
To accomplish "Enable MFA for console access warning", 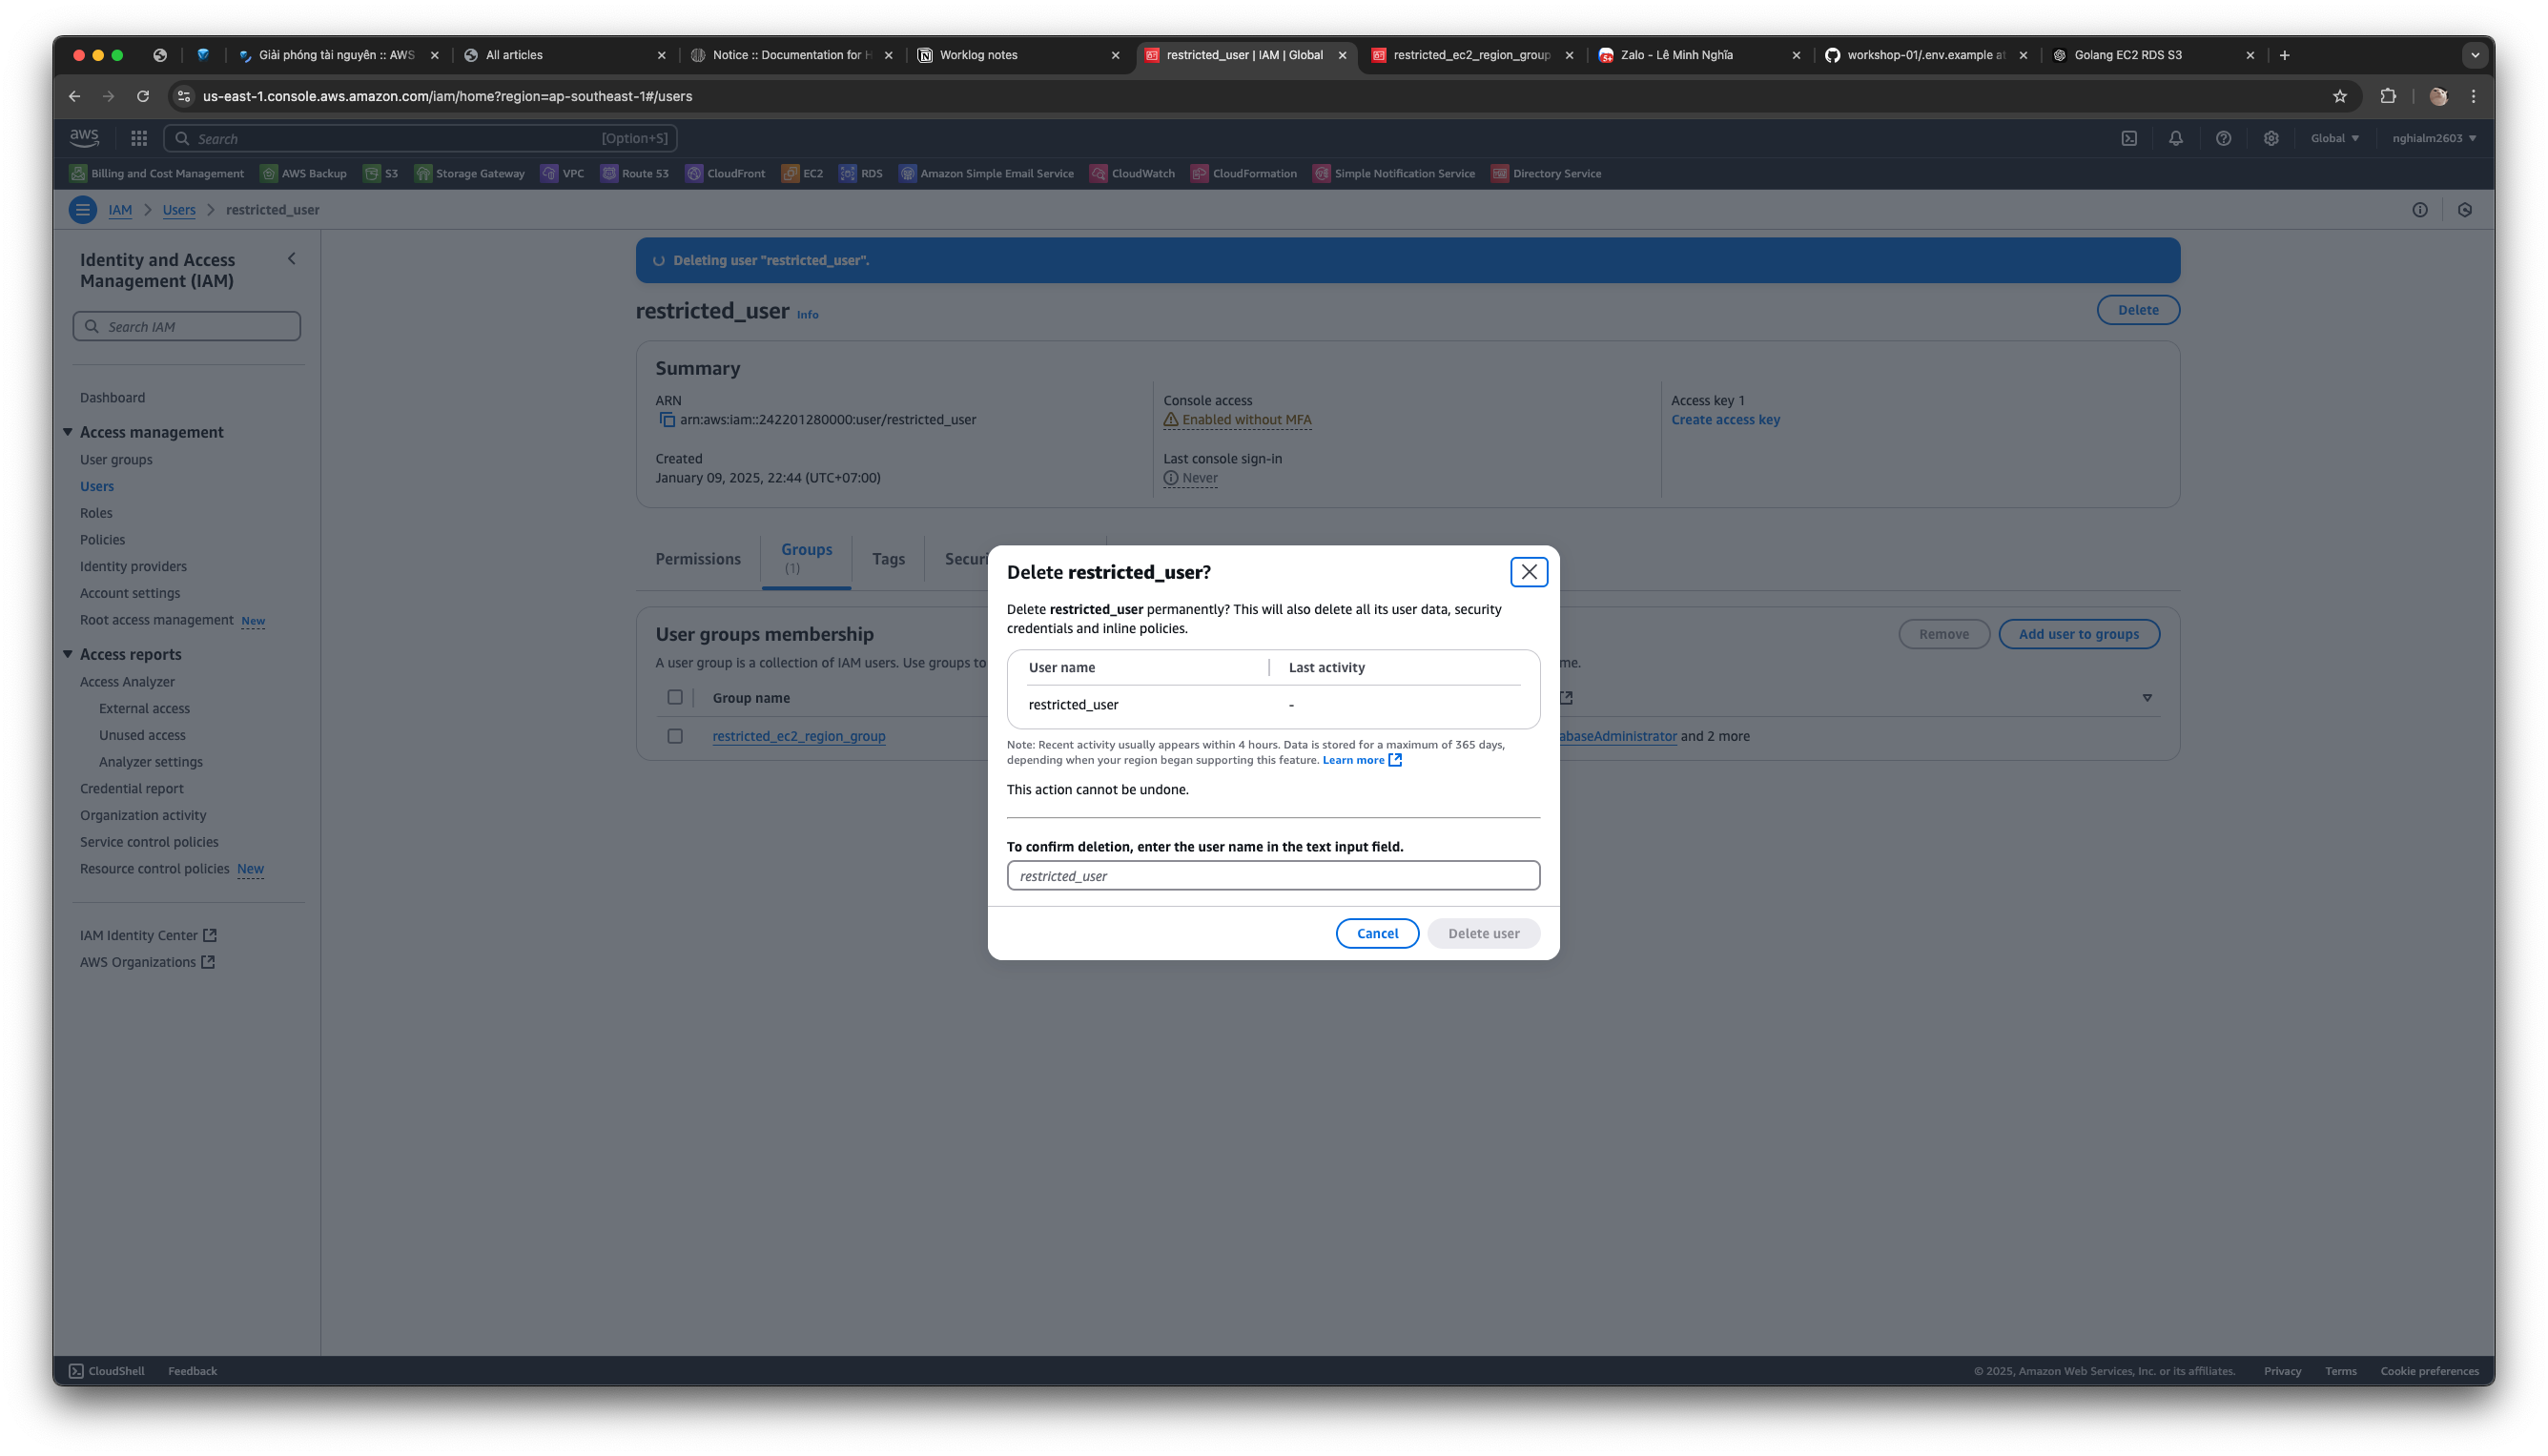I will [1237, 419].
